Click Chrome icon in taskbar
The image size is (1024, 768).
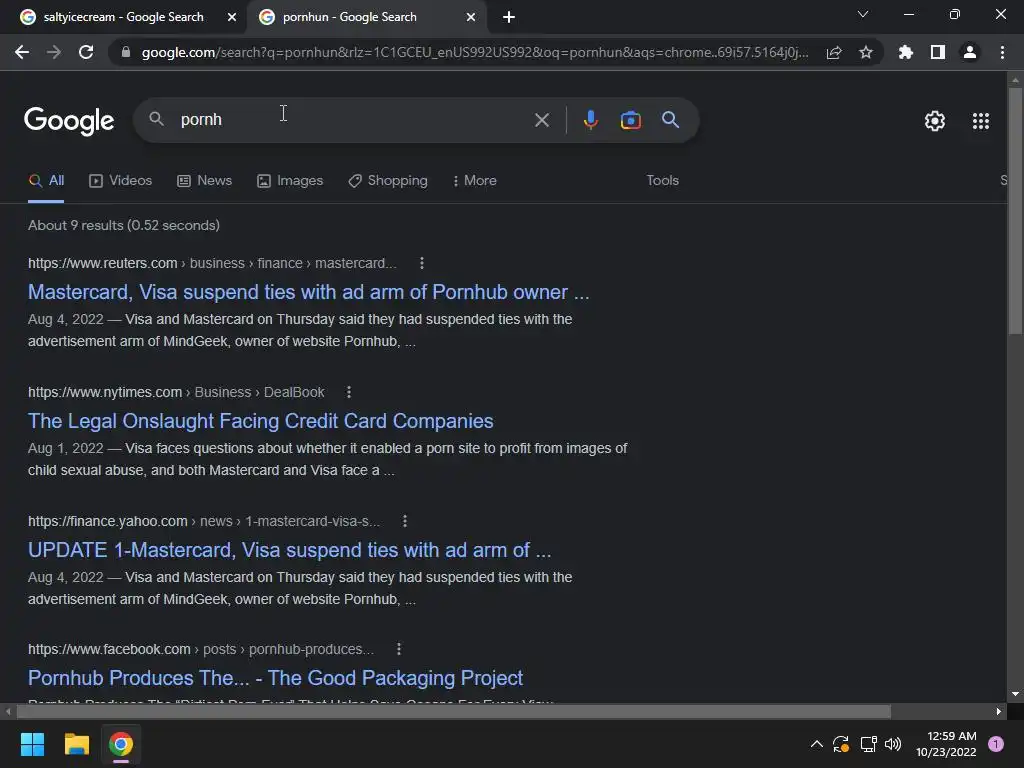coord(121,744)
